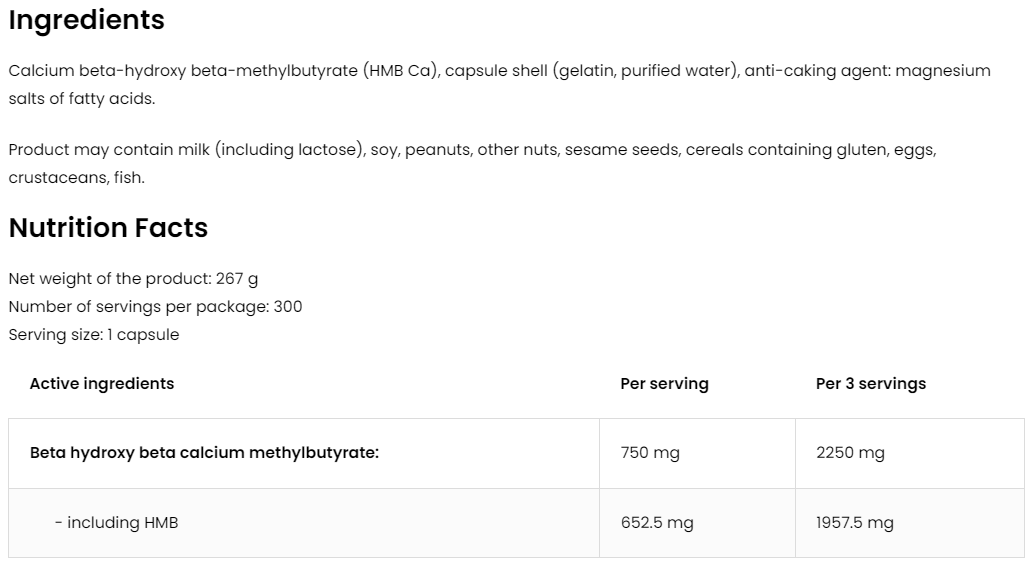Click the "crustaceans, fish" text
The image size is (1031, 567).
coord(76,178)
